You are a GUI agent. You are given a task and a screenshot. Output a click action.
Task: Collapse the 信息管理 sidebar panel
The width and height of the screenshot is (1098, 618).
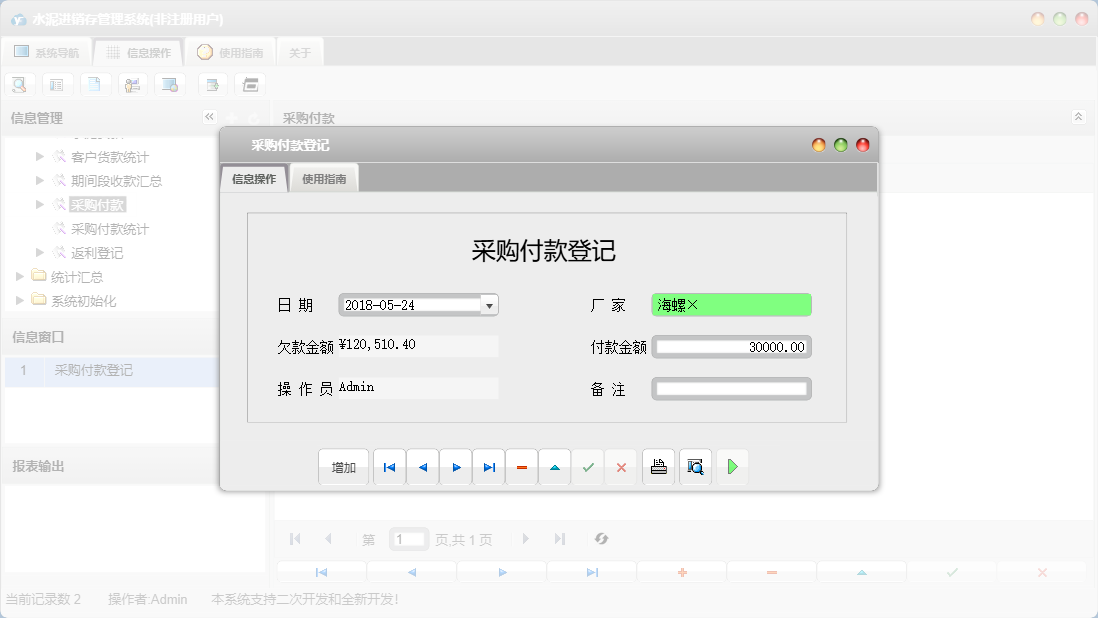(209, 117)
